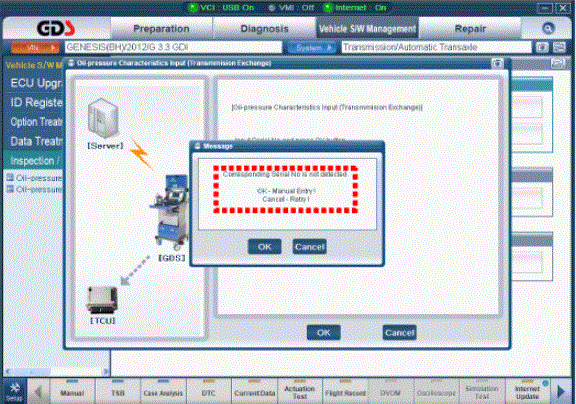Click the left arrow in bottom toolbar
Image resolution: width=576 pixels, height=404 pixels.
38,392
